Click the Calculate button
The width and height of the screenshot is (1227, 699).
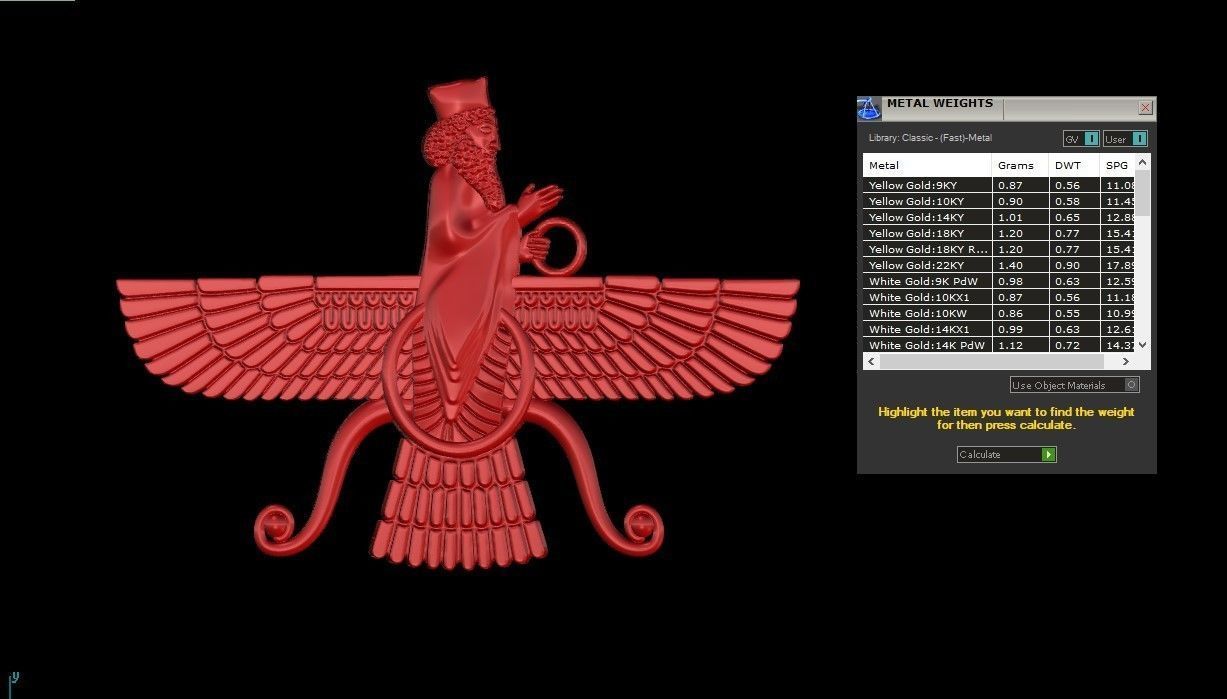coord(1006,454)
